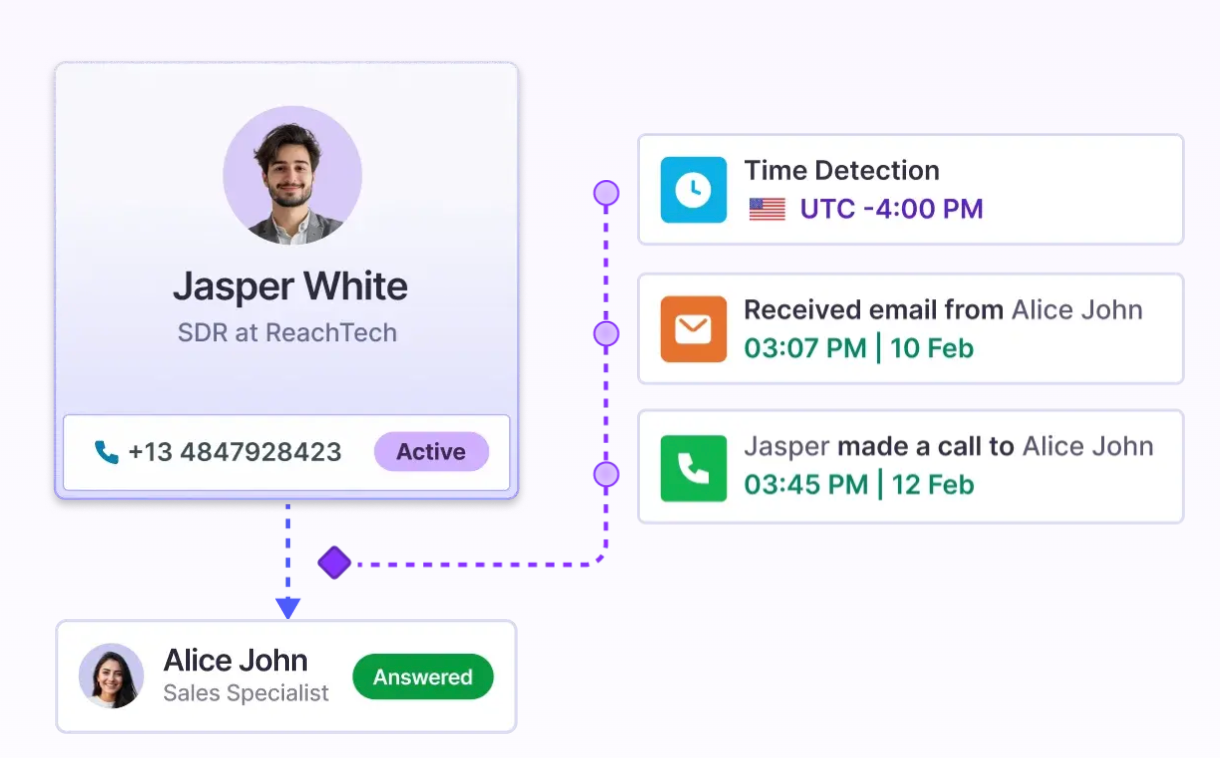1220x758 pixels.
Task: Click the phone icon beside +13 number
Action: 106,452
